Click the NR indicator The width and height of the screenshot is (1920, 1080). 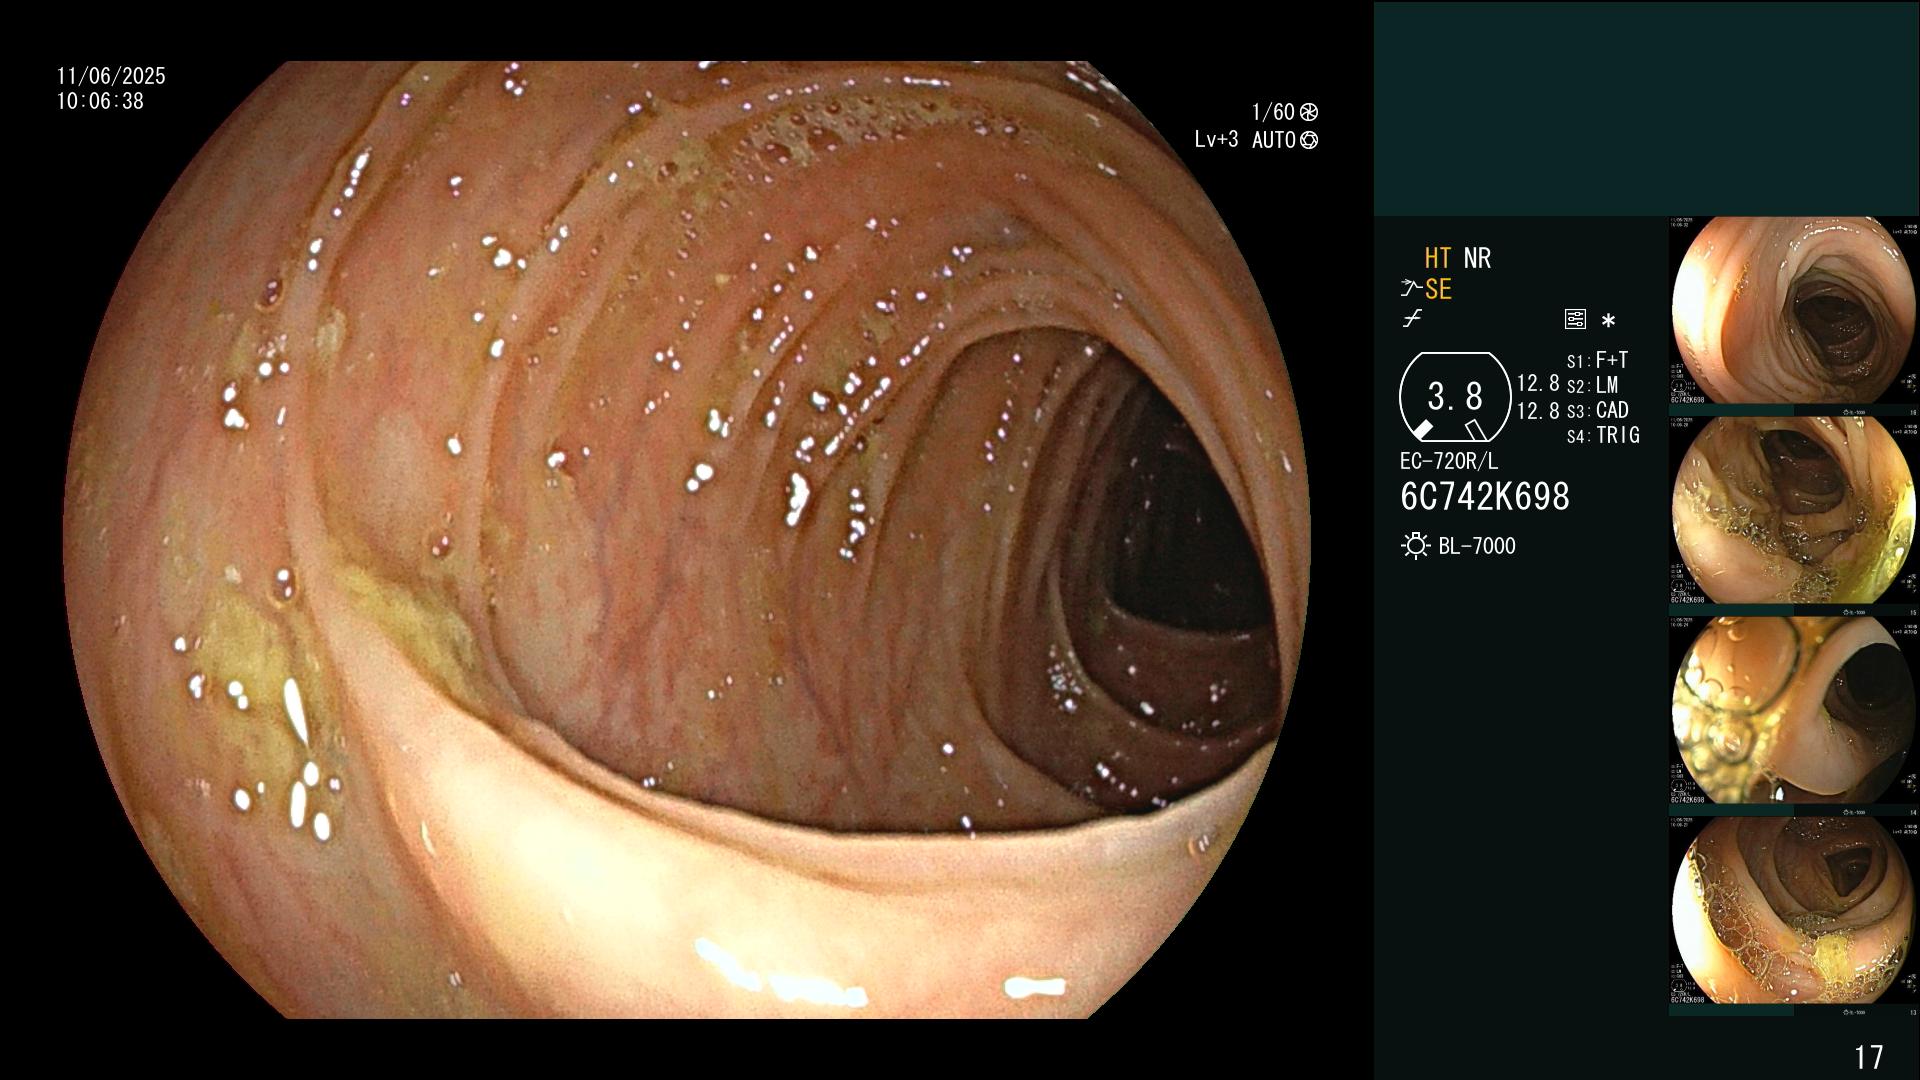pos(1477,259)
